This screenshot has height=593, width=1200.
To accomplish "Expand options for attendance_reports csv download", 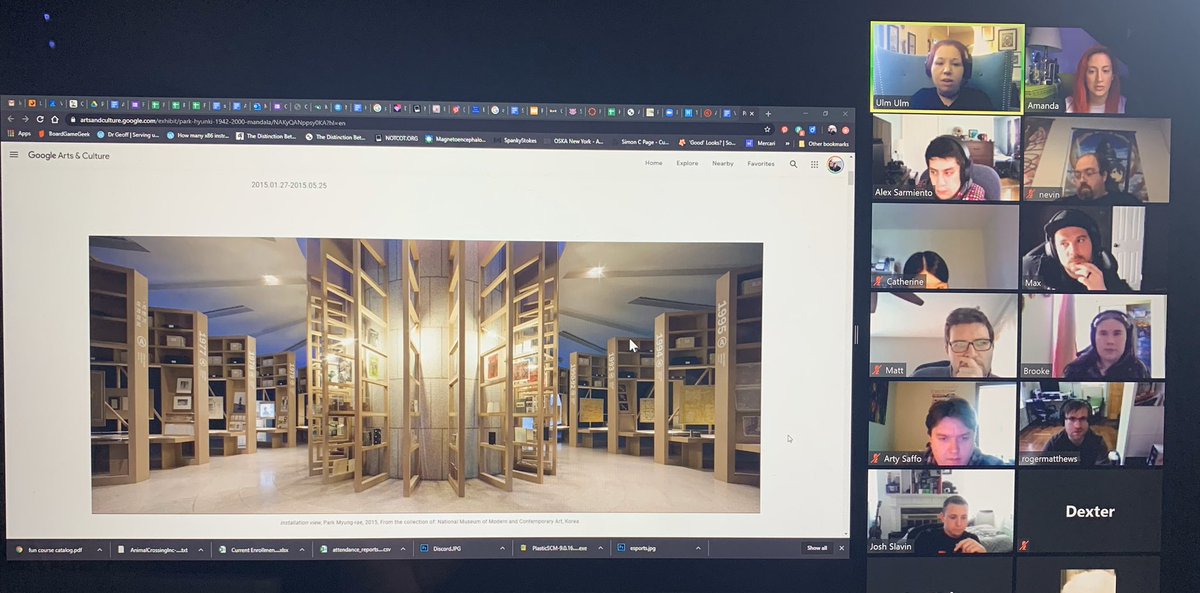I will [x=403, y=549].
